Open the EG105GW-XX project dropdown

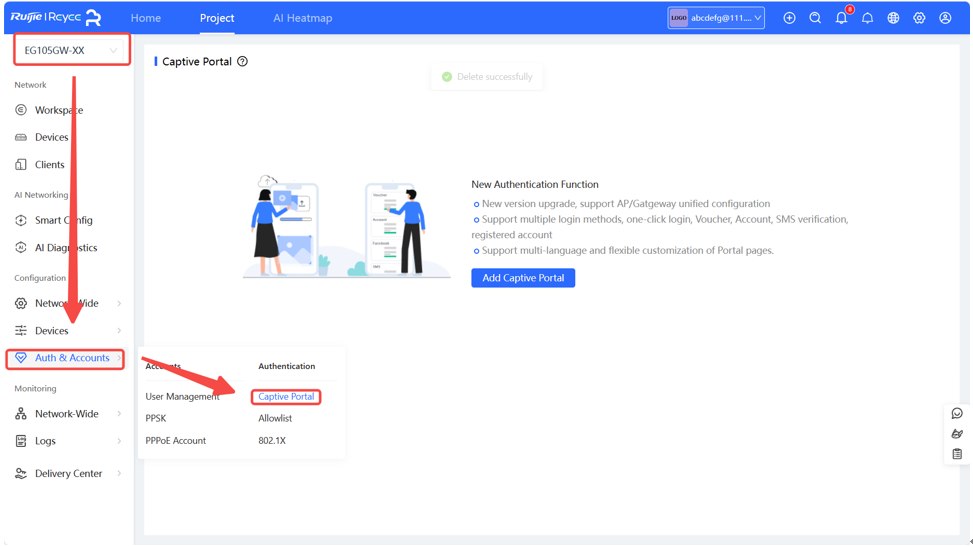click(71, 50)
